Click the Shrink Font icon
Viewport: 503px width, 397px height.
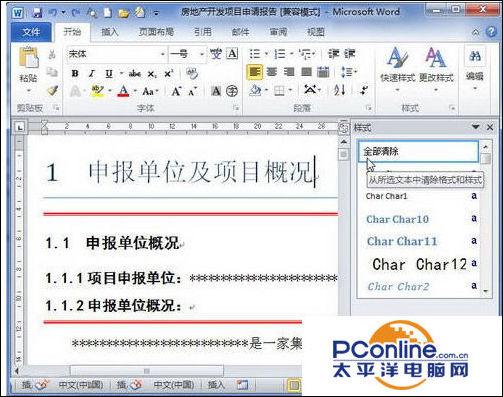point(192,91)
